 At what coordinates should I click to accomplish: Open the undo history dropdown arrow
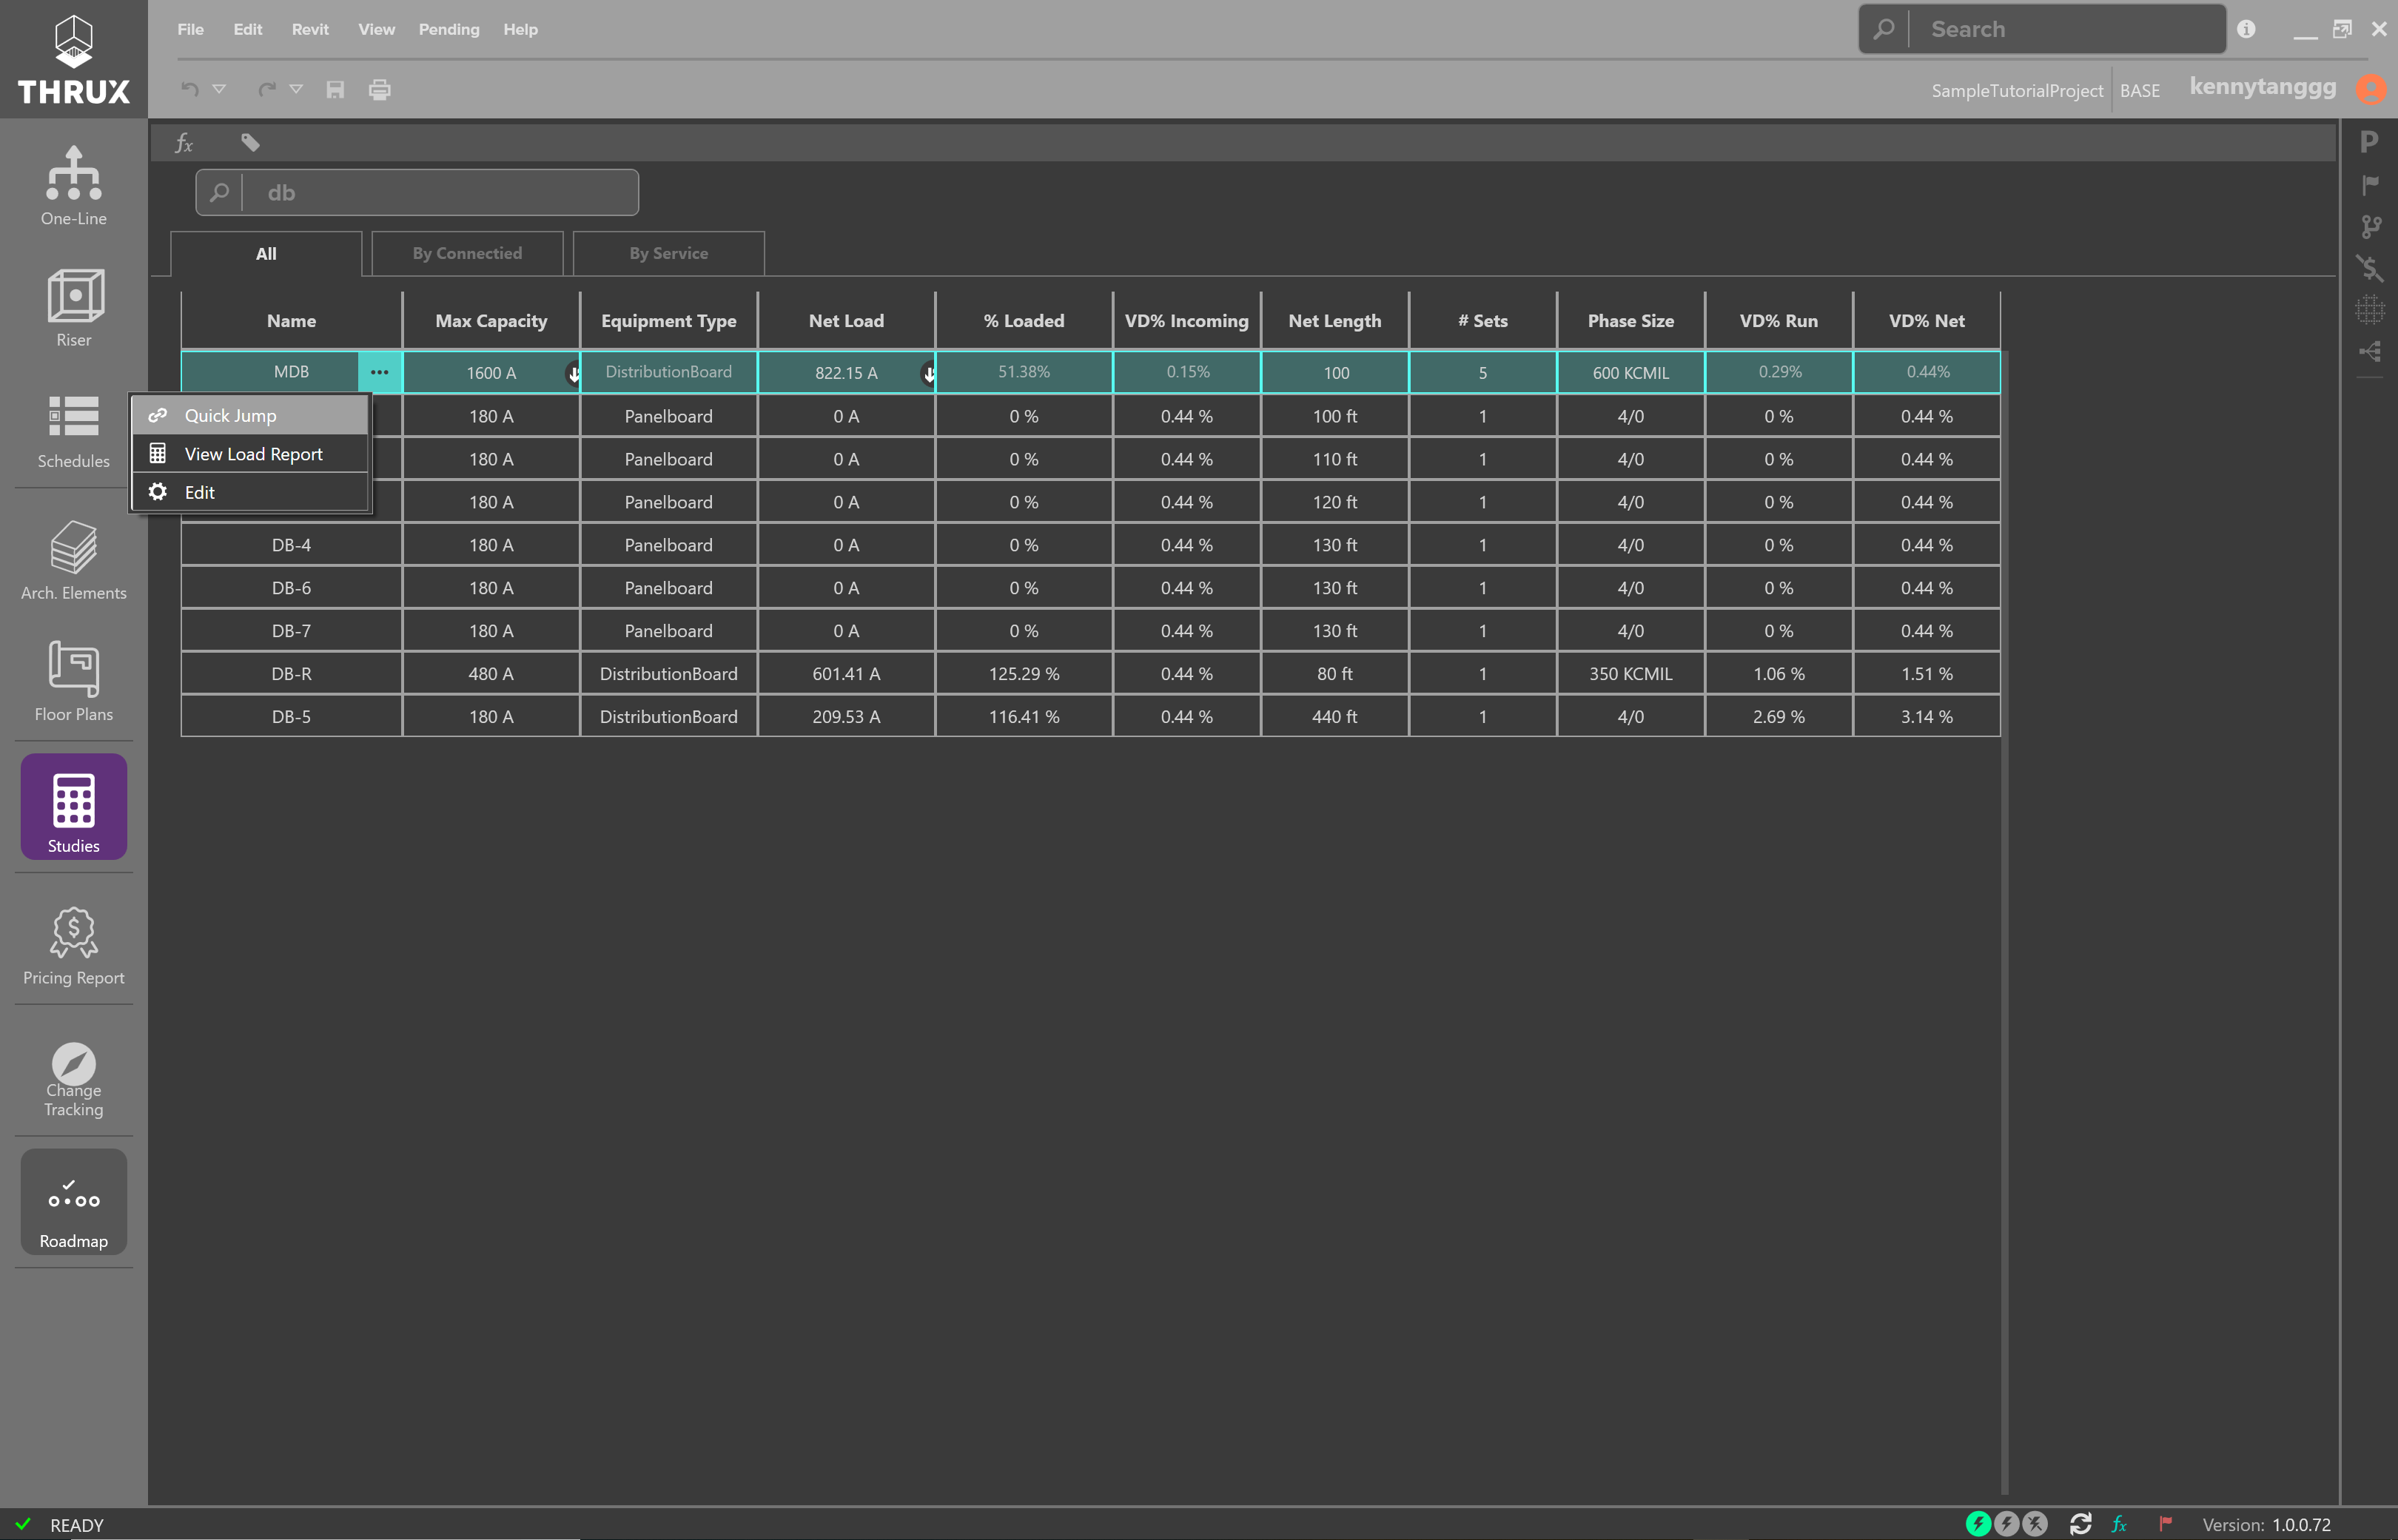(219, 89)
